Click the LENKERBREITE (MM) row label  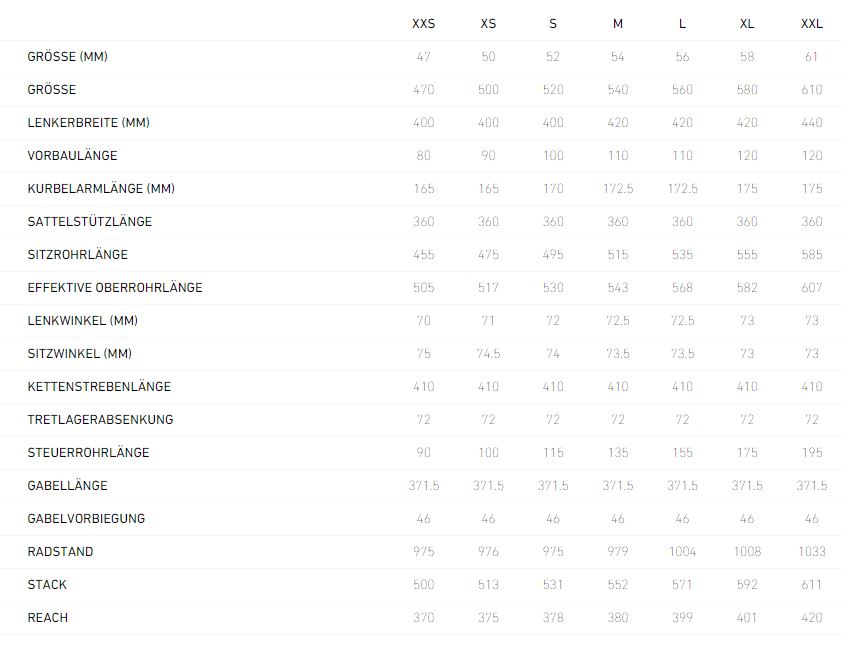coord(89,123)
